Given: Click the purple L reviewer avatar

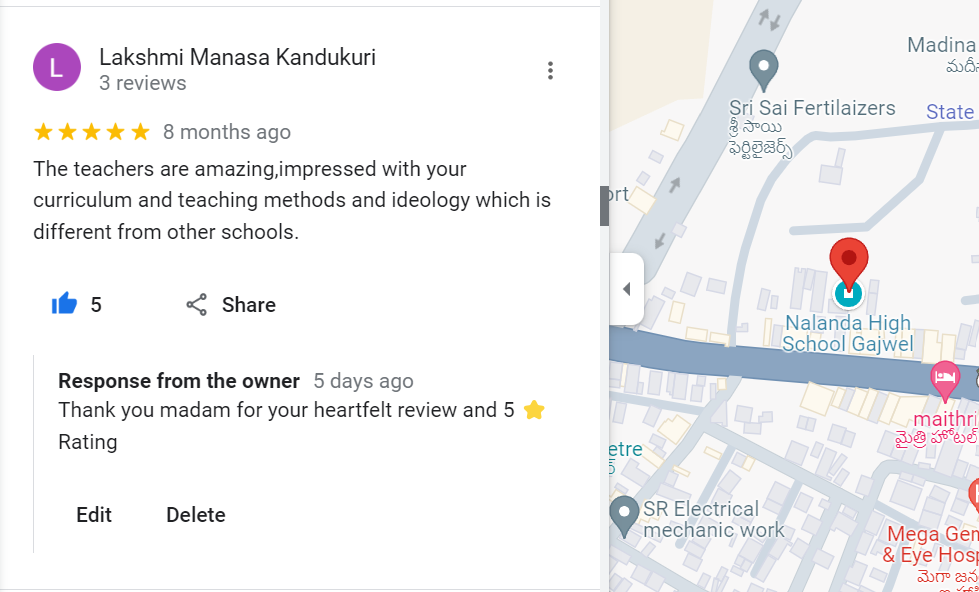Looking at the screenshot, I should pos(57,68).
